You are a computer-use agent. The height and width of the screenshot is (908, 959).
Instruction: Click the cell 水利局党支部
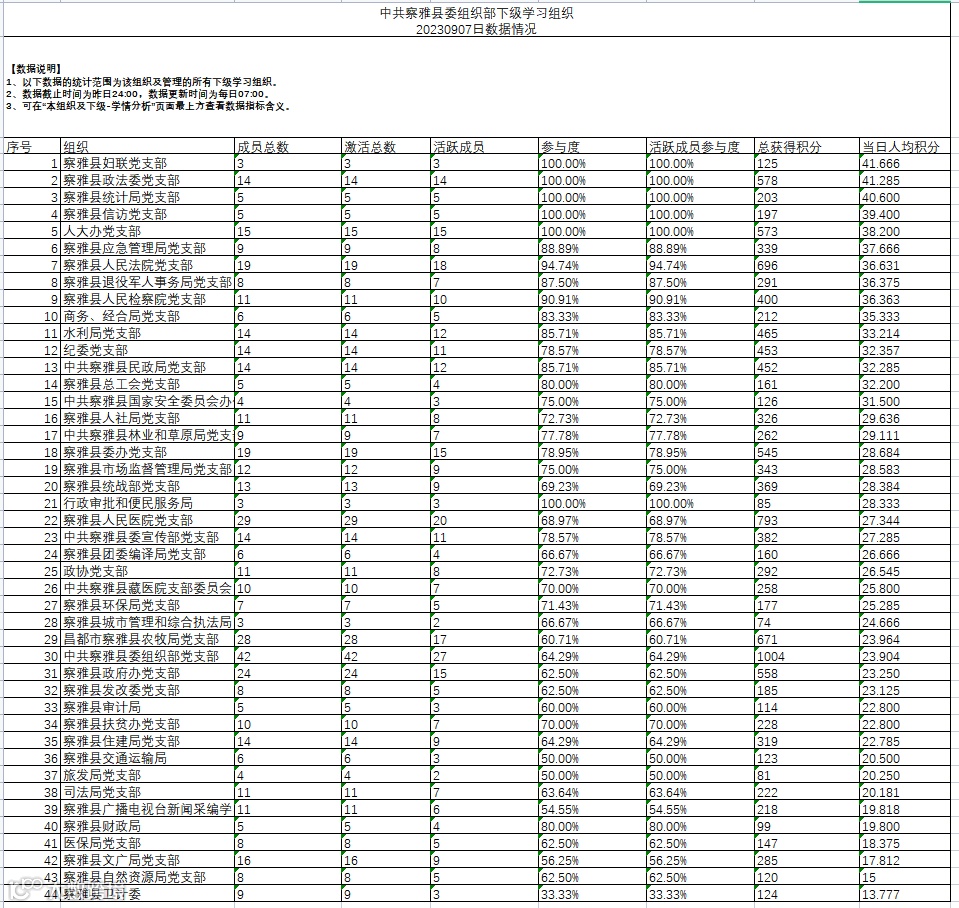pyautogui.click(x=147, y=333)
